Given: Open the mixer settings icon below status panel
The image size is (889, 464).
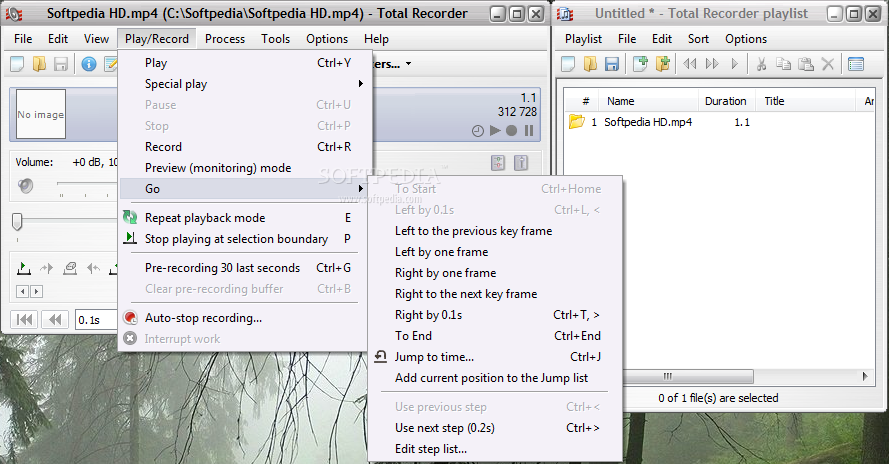Looking at the screenshot, I should point(498,163).
